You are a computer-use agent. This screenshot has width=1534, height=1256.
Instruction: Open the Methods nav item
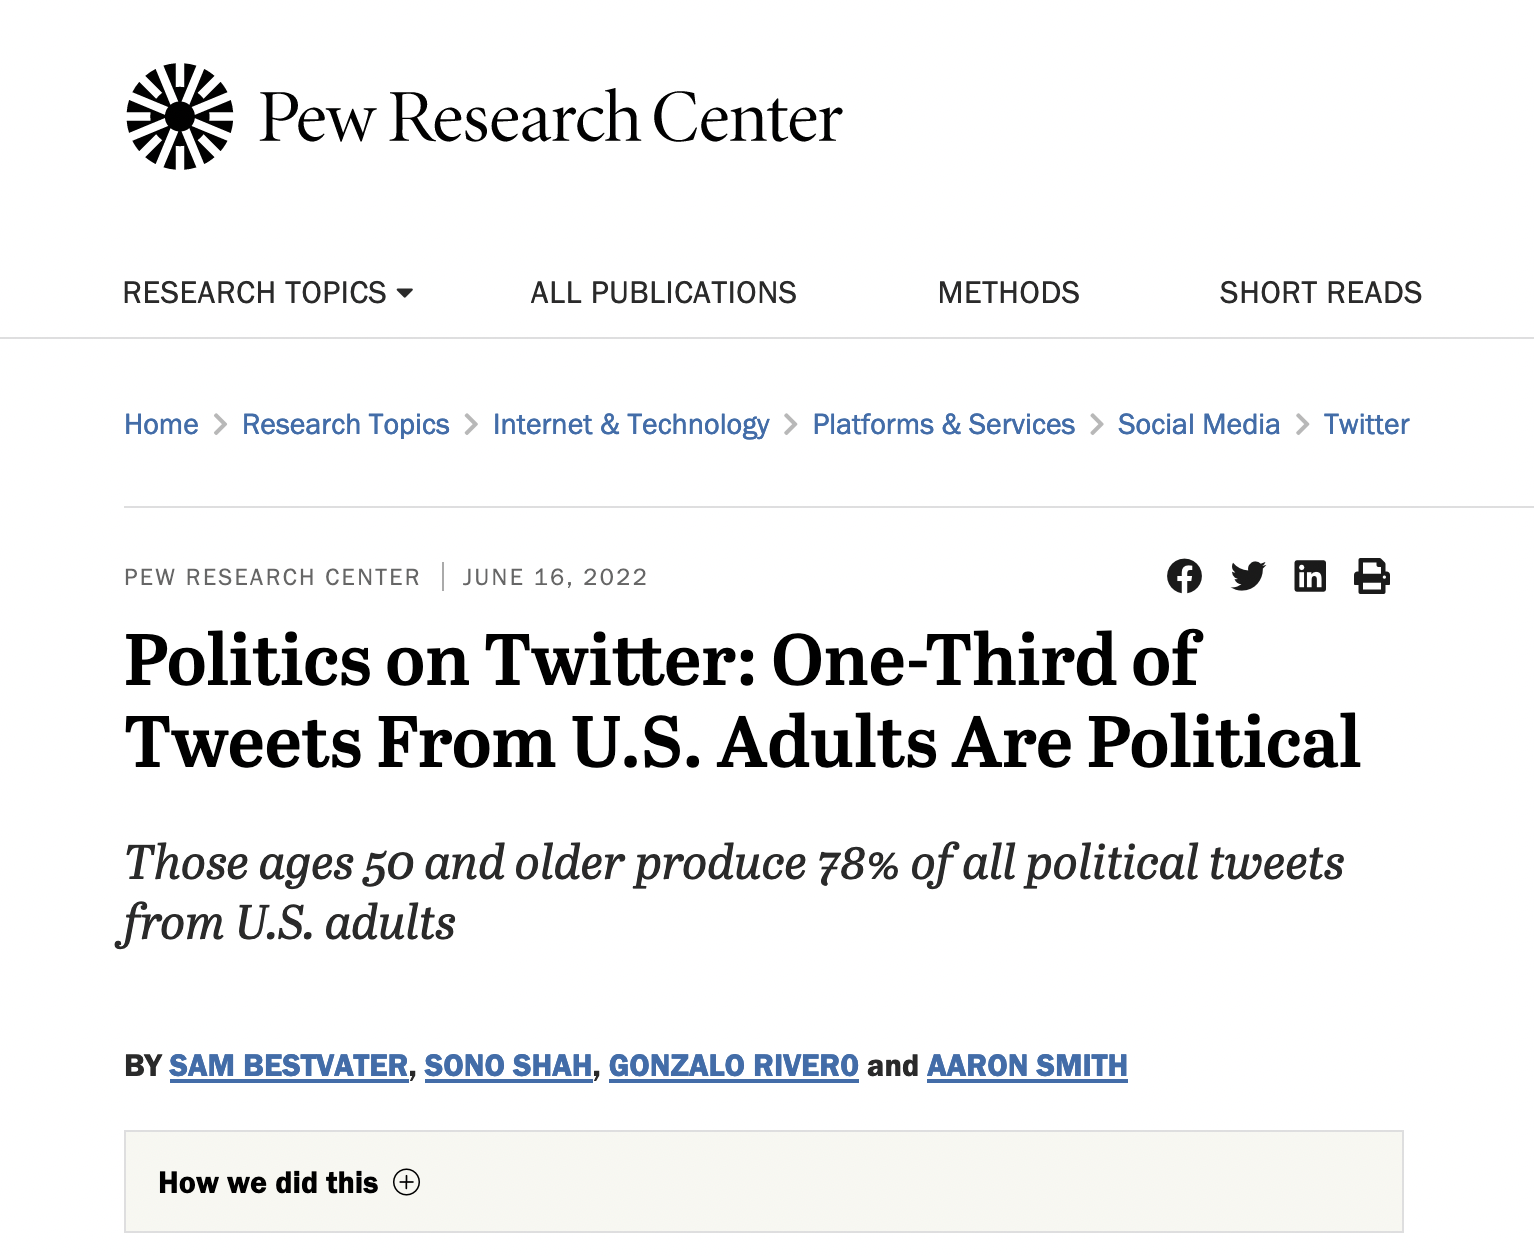pos(1008,292)
